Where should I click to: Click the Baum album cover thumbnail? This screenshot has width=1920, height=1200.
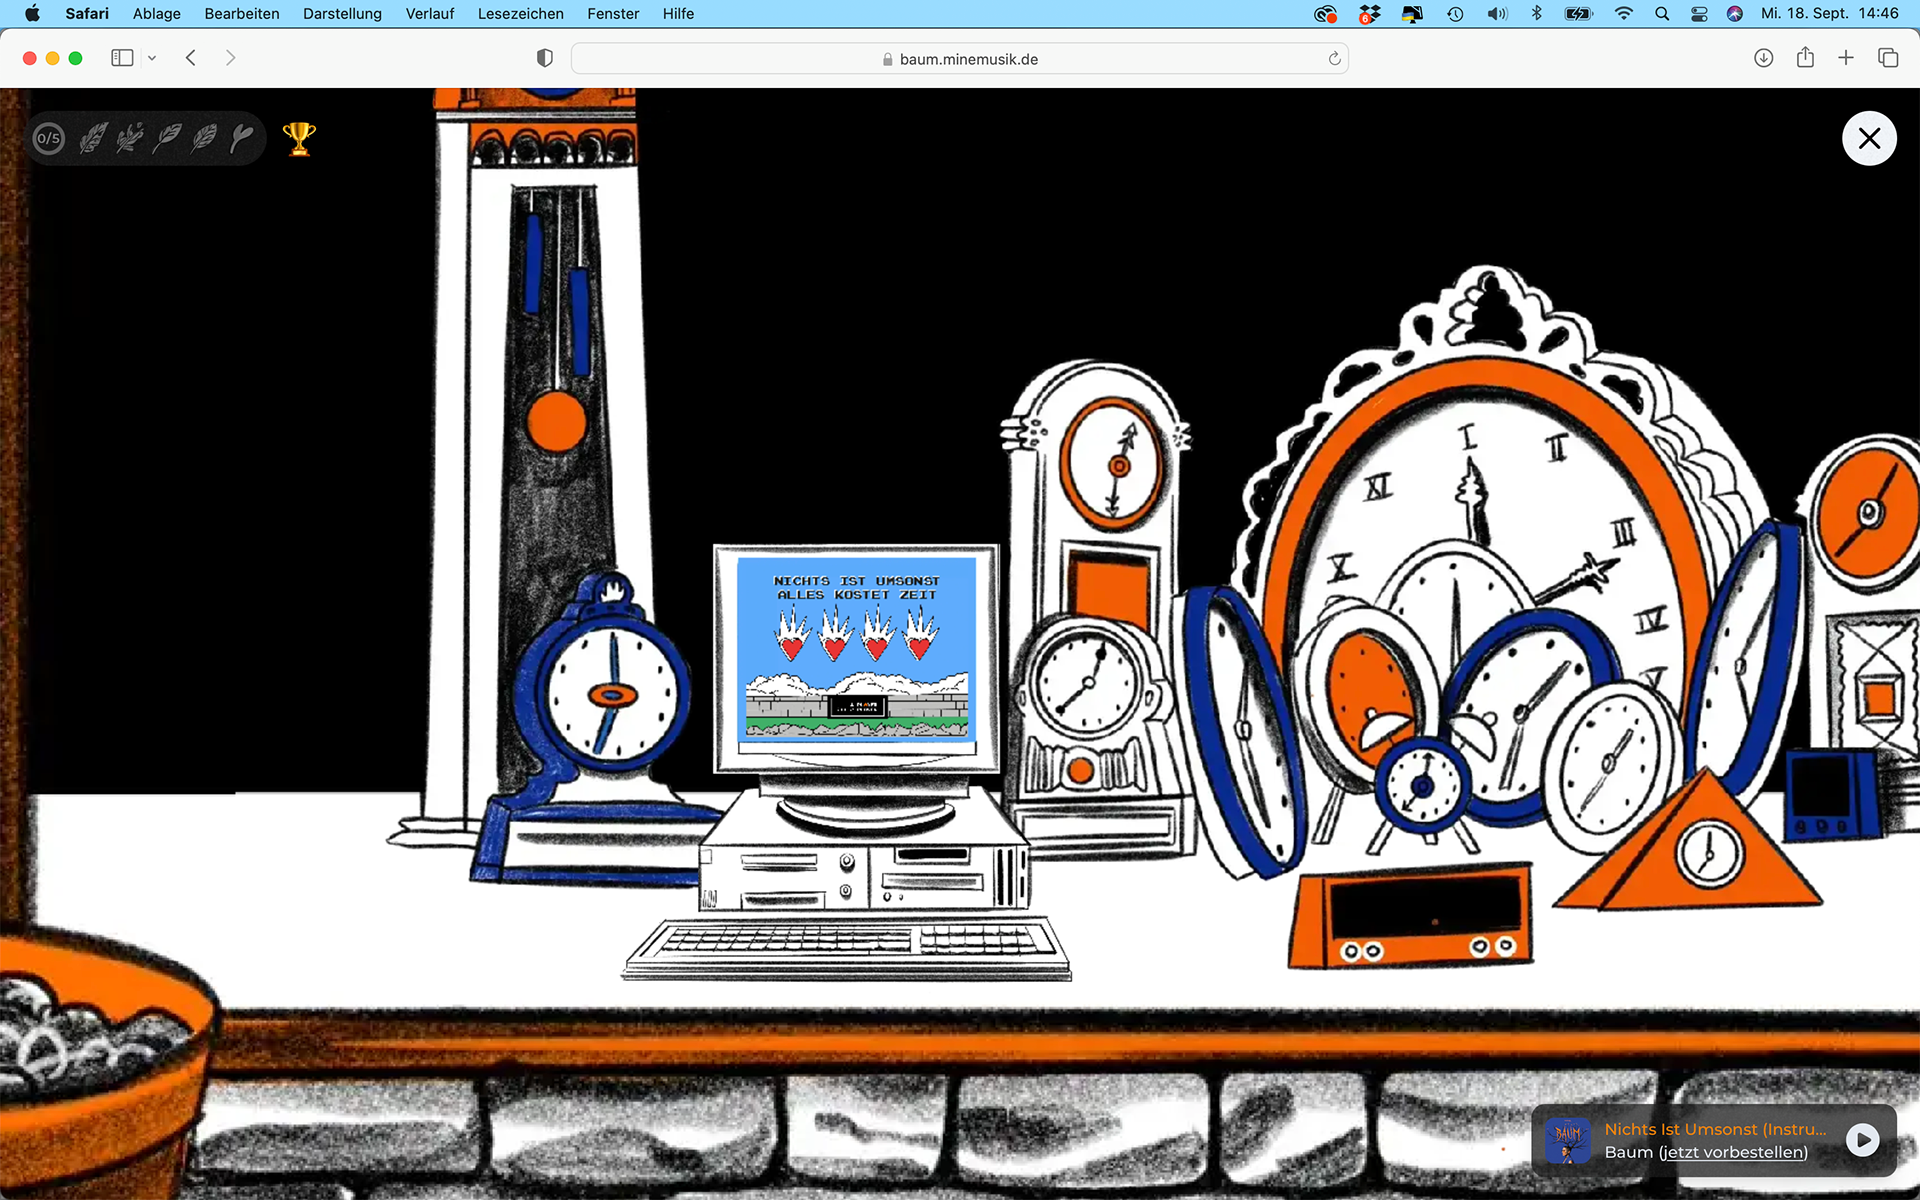[1568, 1140]
